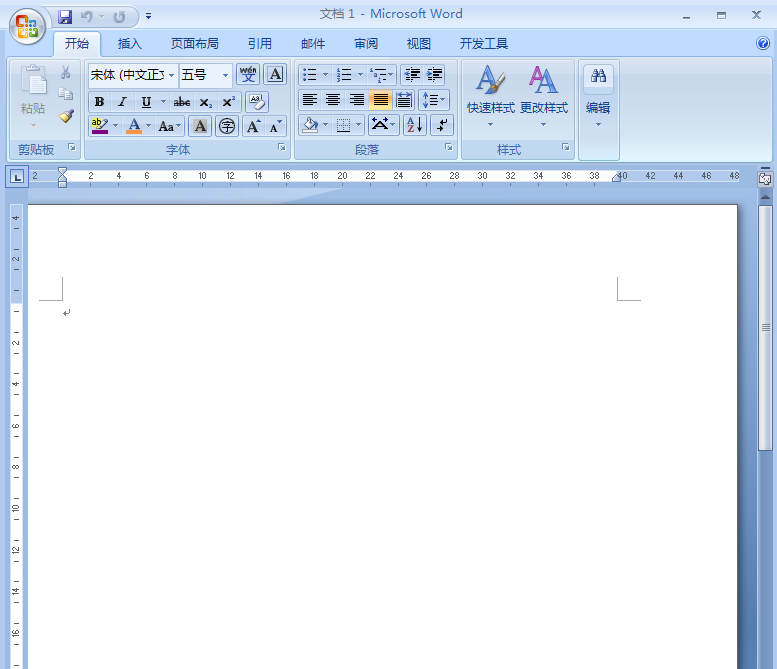
Task: Click the decrease indent icon
Action: (412, 75)
